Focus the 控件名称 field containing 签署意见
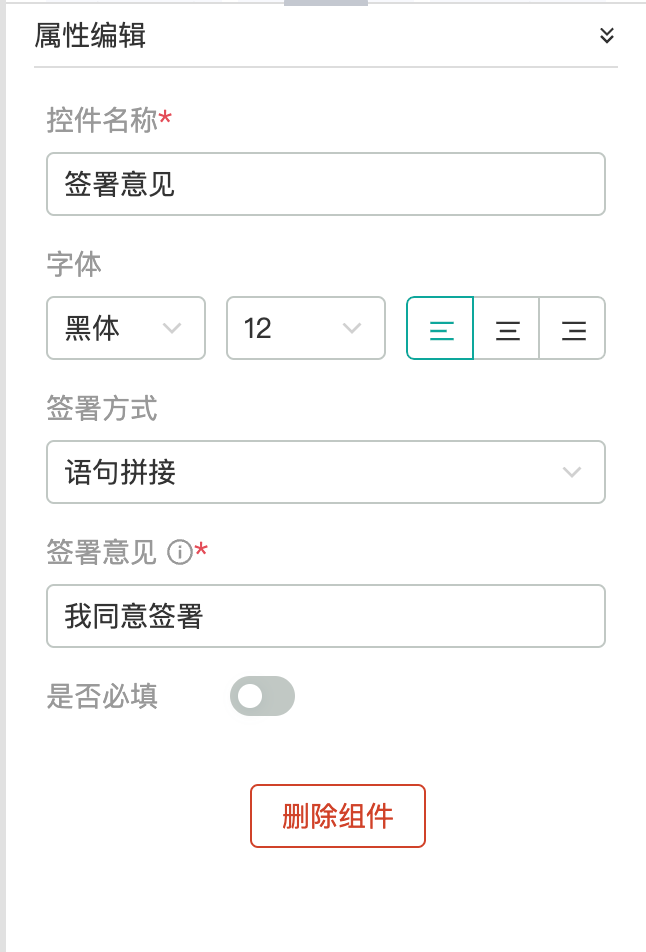Screen dimensions: 646x952 tap(326, 184)
